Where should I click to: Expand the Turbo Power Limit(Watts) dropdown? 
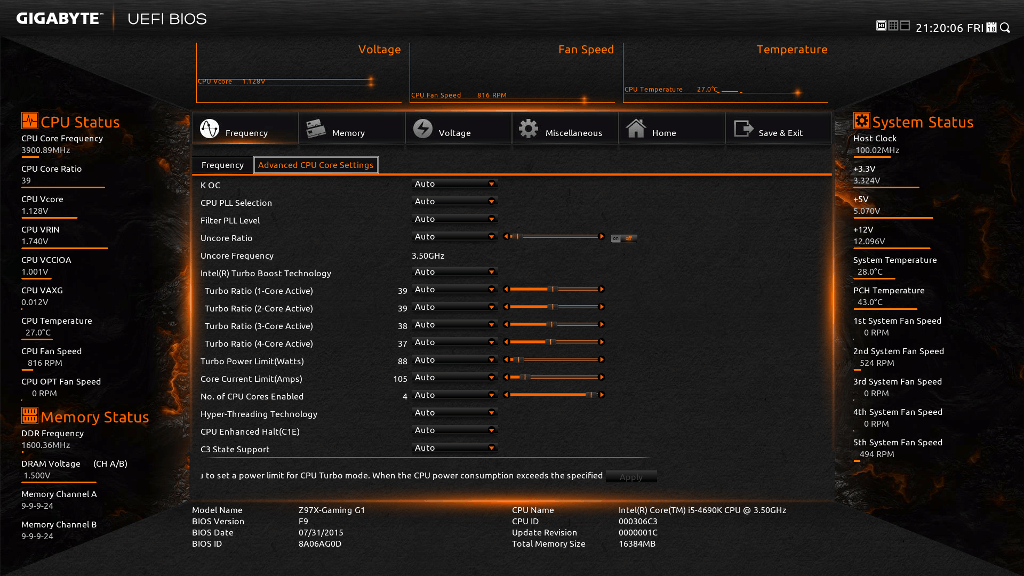(455, 360)
